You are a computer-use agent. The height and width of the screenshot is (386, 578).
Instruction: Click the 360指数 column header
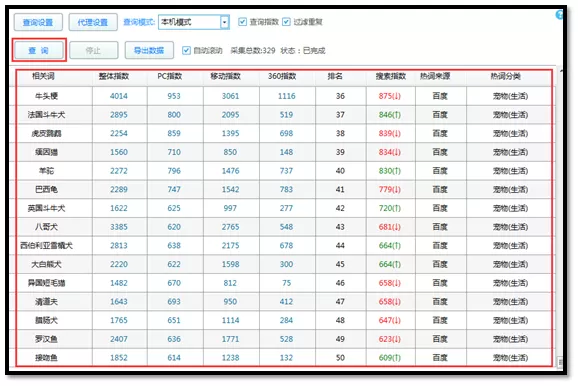point(282,76)
